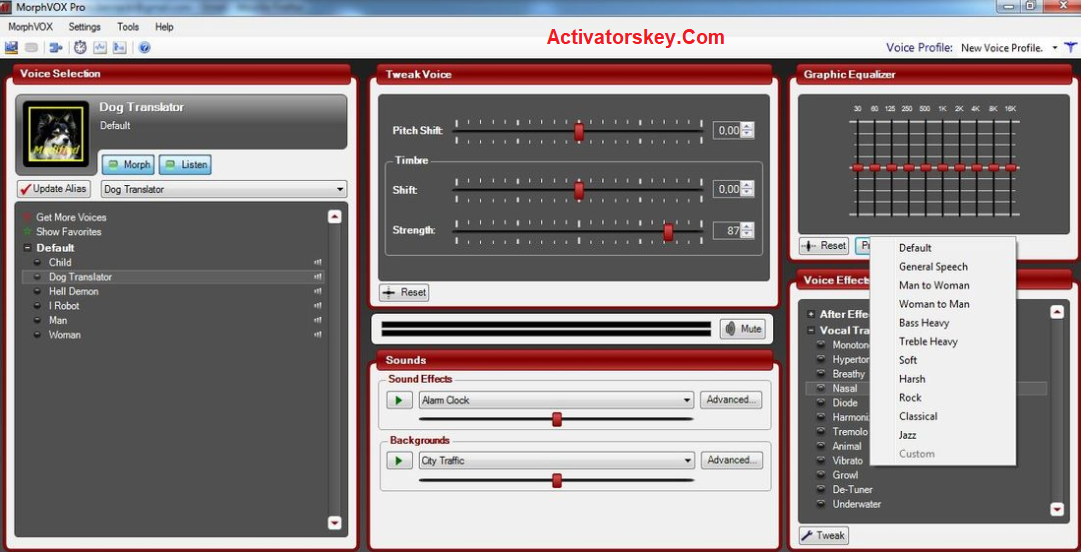Click the Timbre Strength slider handle
1081x555 pixels.
pos(668,232)
